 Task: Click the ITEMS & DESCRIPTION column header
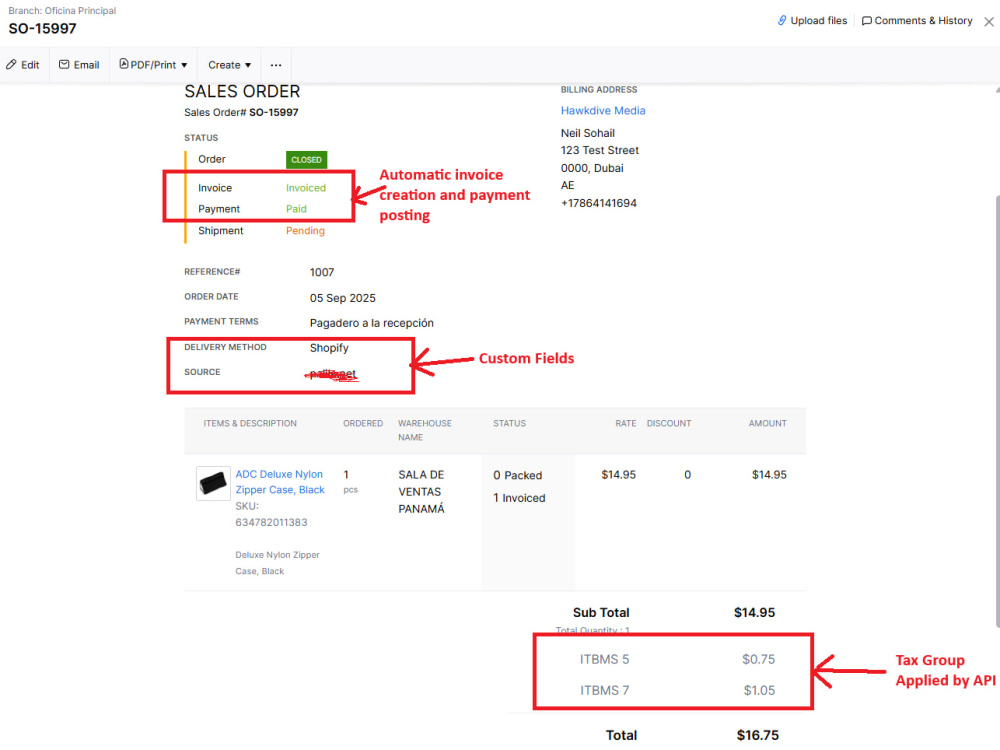[x=250, y=423]
